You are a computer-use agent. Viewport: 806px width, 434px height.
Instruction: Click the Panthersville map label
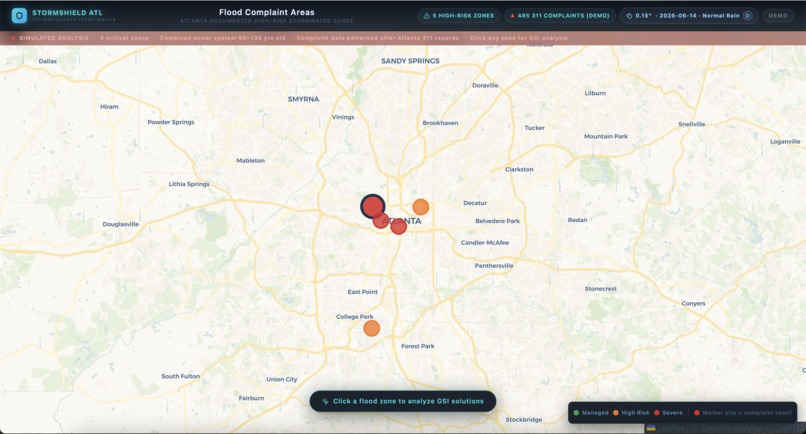click(x=493, y=266)
